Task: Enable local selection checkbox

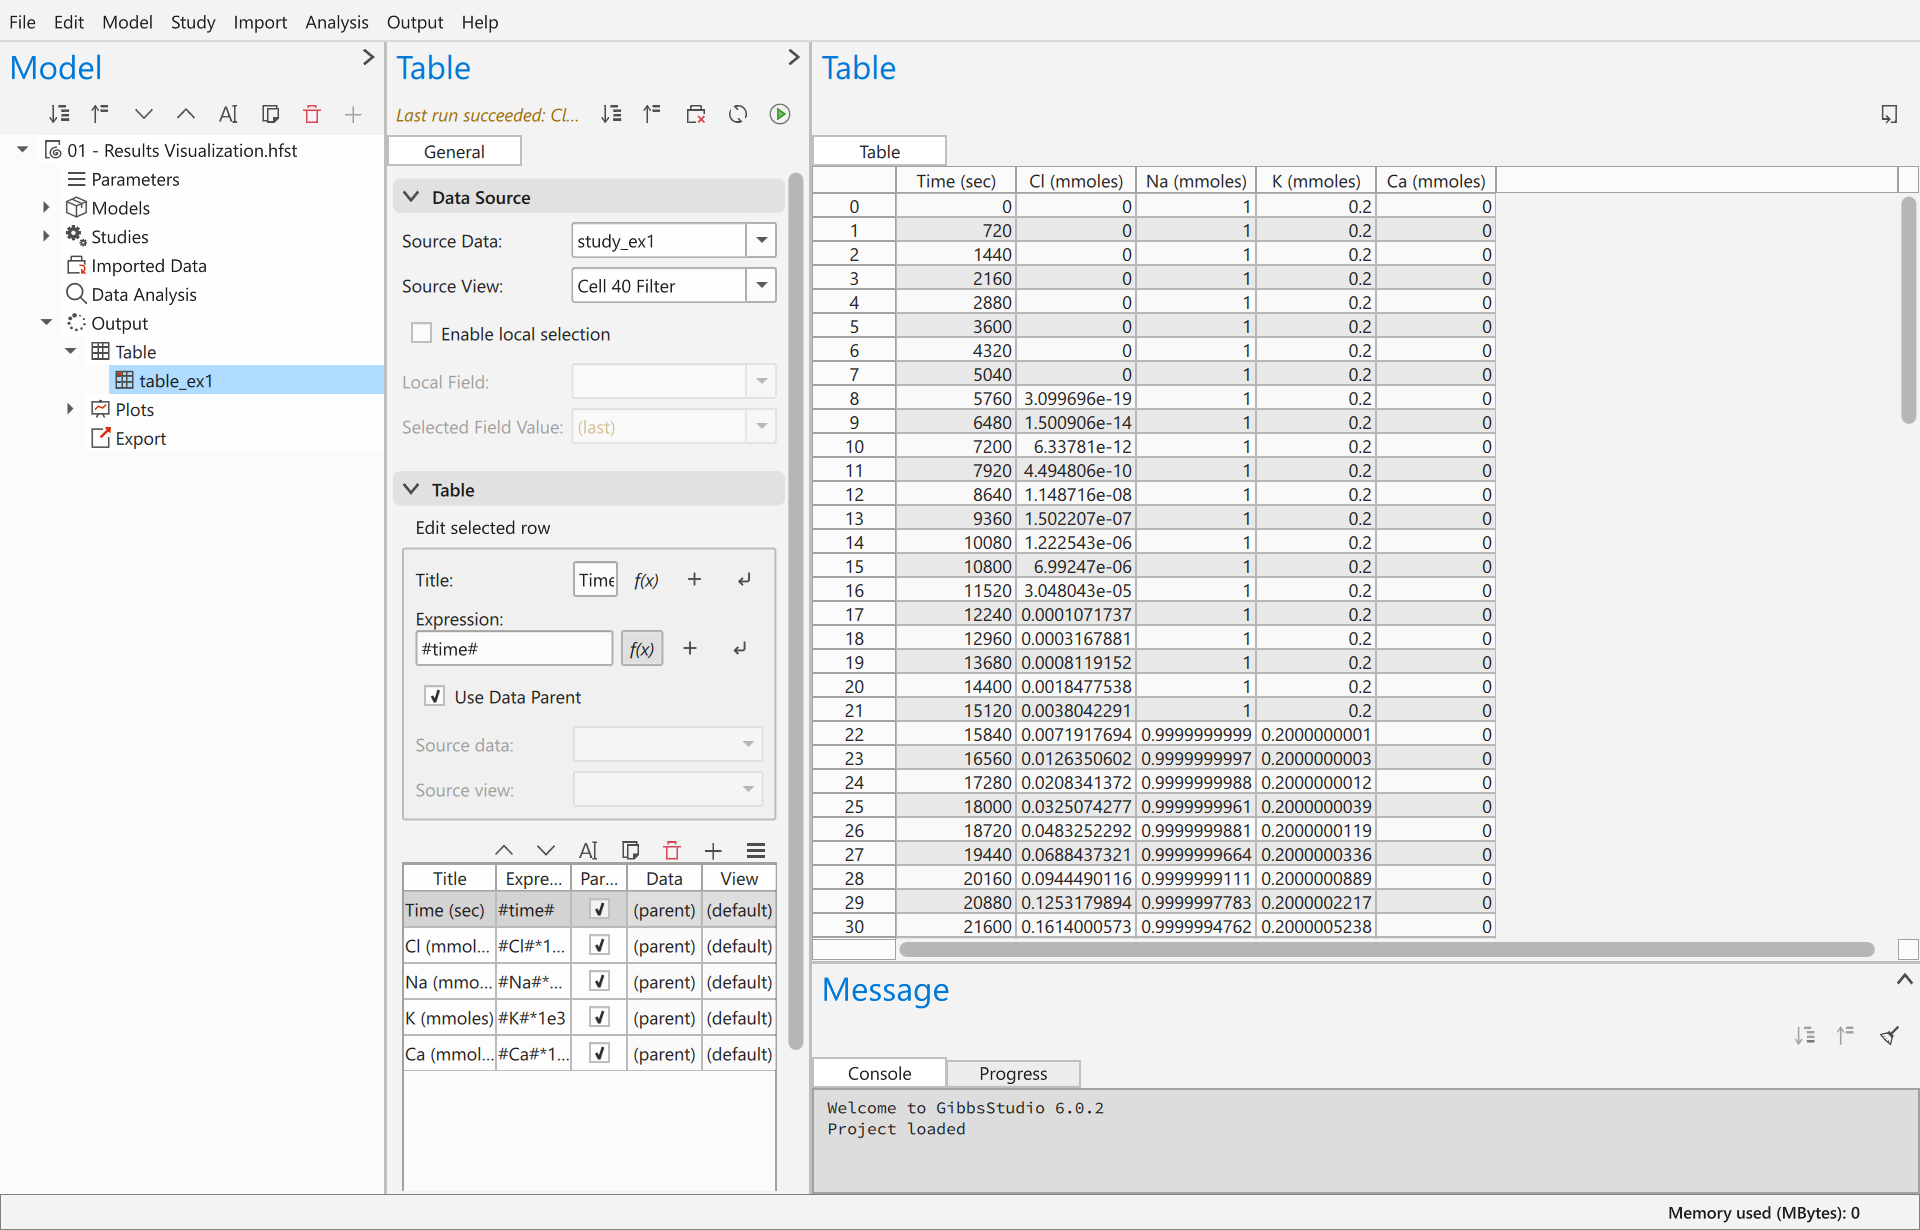Action: point(422,333)
